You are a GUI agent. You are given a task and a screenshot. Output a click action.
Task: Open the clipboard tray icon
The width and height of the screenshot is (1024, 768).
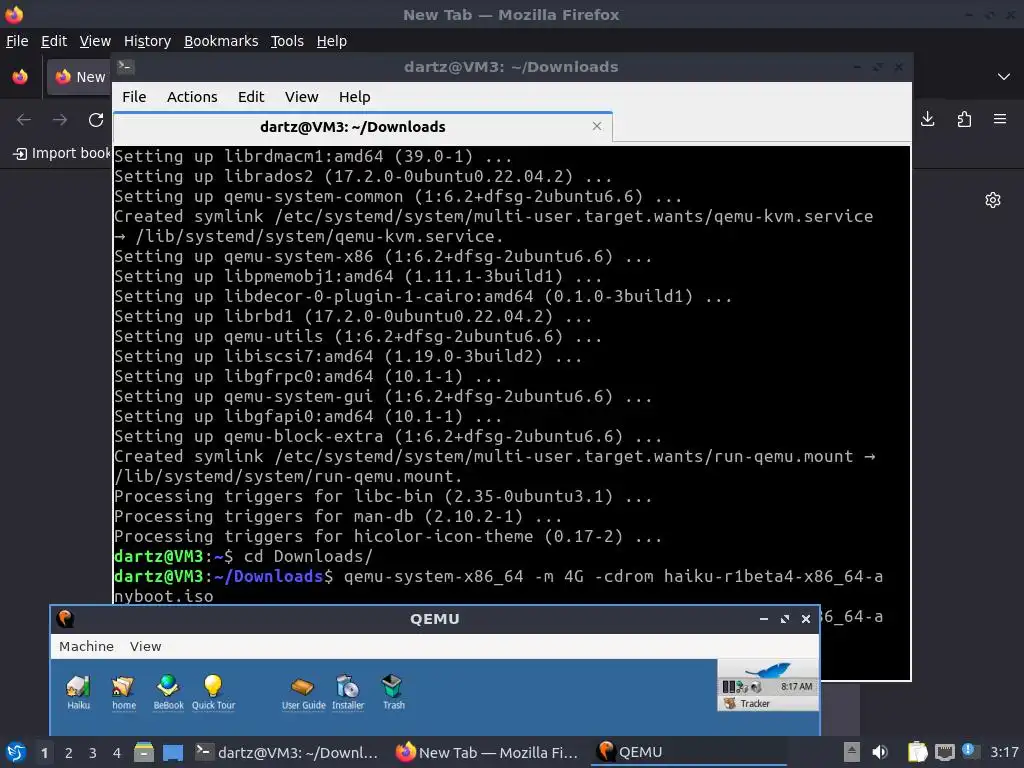[x=917, y=752]
